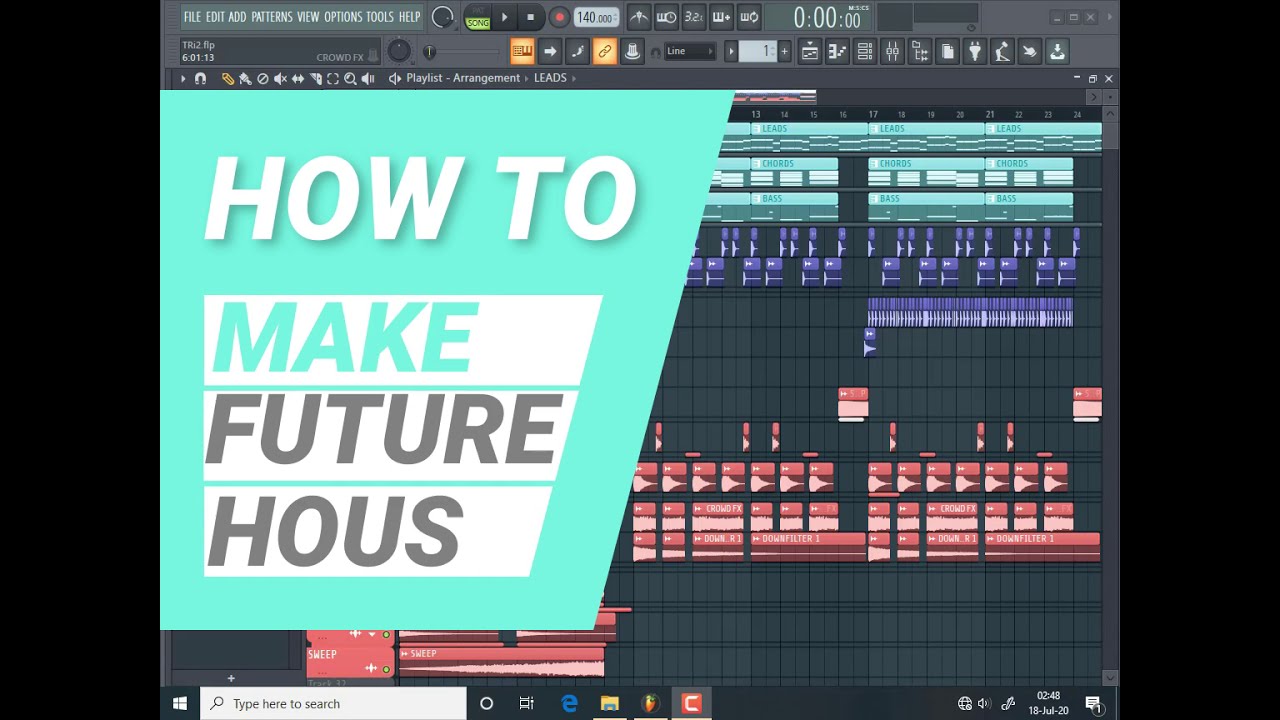Open the FILE menu
This screenshot has width=1280, height=720.
tap(192, 17)
